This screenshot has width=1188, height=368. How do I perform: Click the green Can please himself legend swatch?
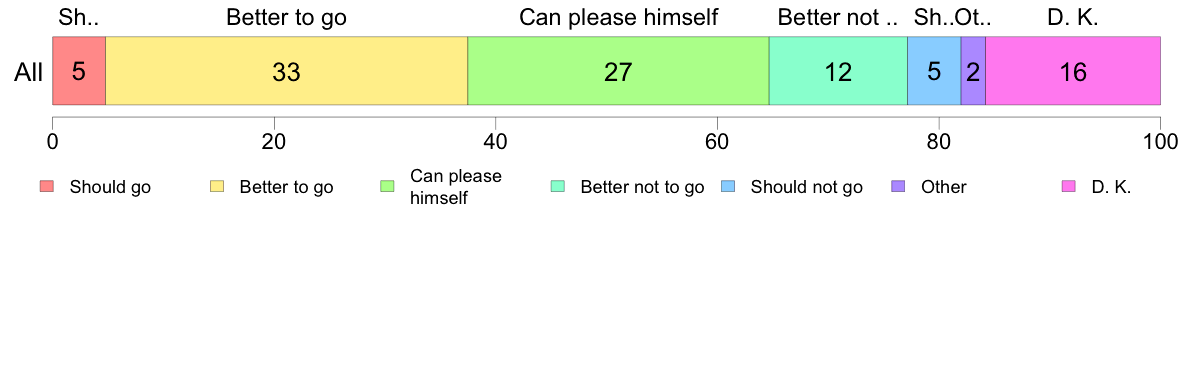coord(387,187)
